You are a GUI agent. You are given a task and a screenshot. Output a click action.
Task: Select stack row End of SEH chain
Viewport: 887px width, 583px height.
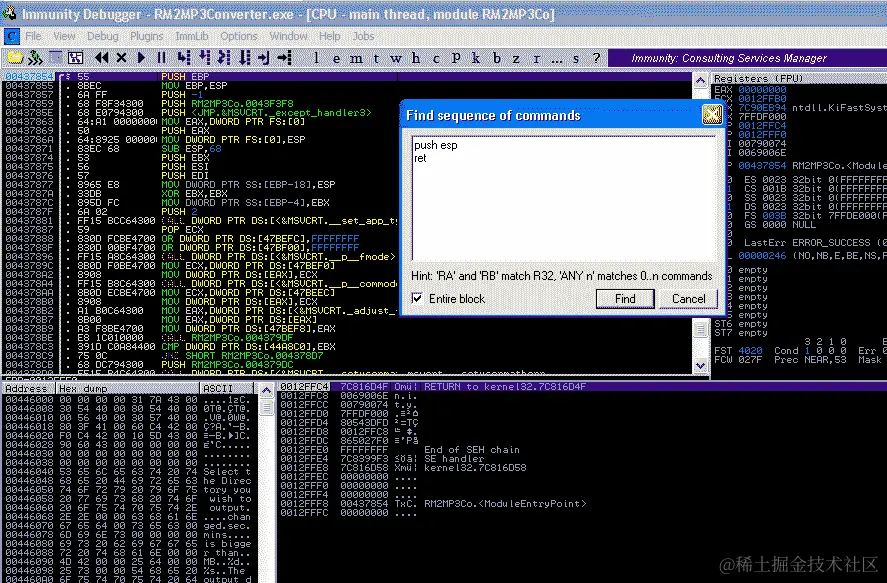click(x=582, y=450)
